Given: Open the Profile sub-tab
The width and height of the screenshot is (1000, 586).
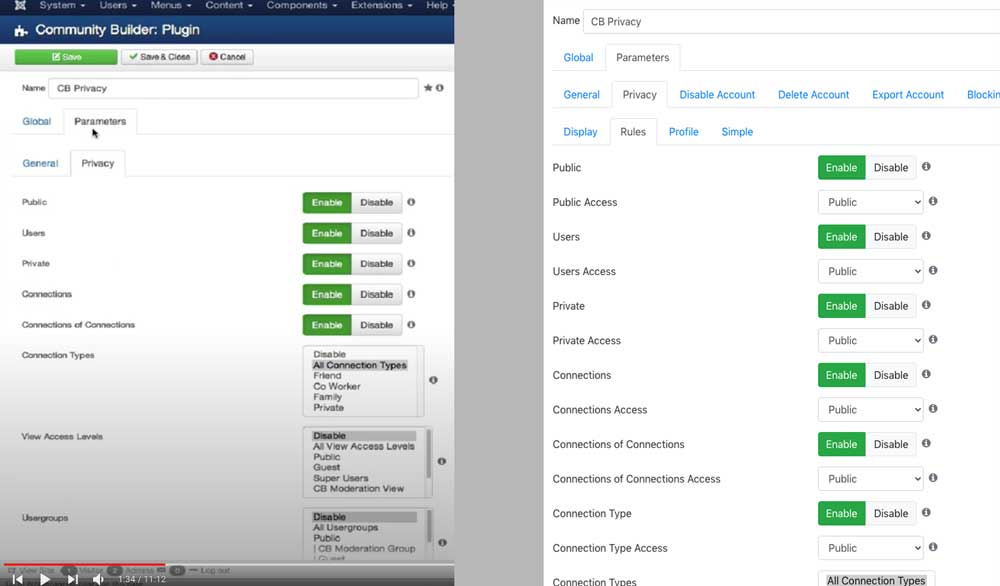Looking at the screenshot, I should pos(684,132).
